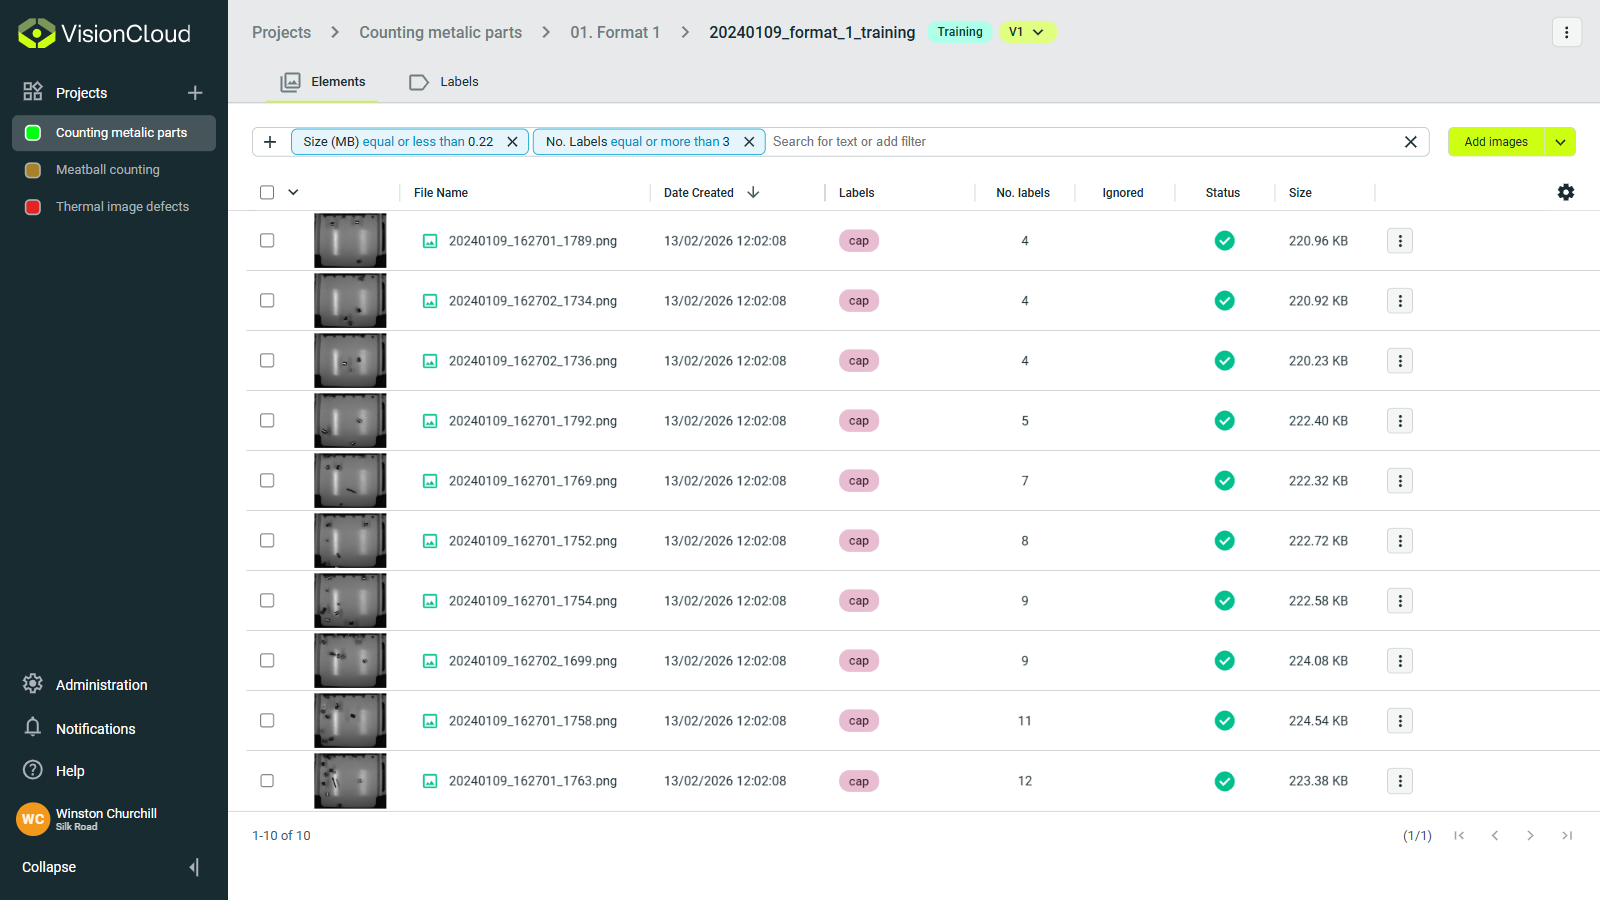Open the Notifications bell
The height and width of the screenshot is (900, 1600).
[33, 728]
